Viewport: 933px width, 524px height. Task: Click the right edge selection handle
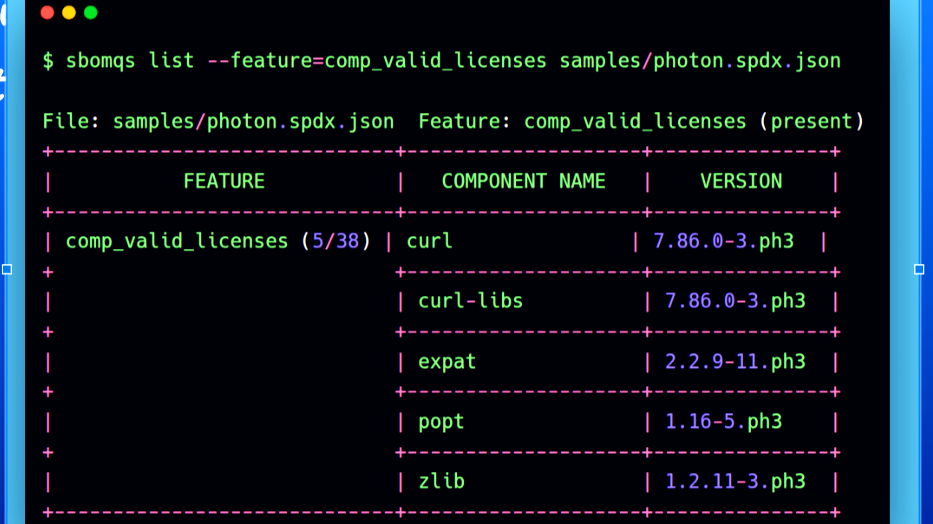pyautogui.click(x=919, y=269)
